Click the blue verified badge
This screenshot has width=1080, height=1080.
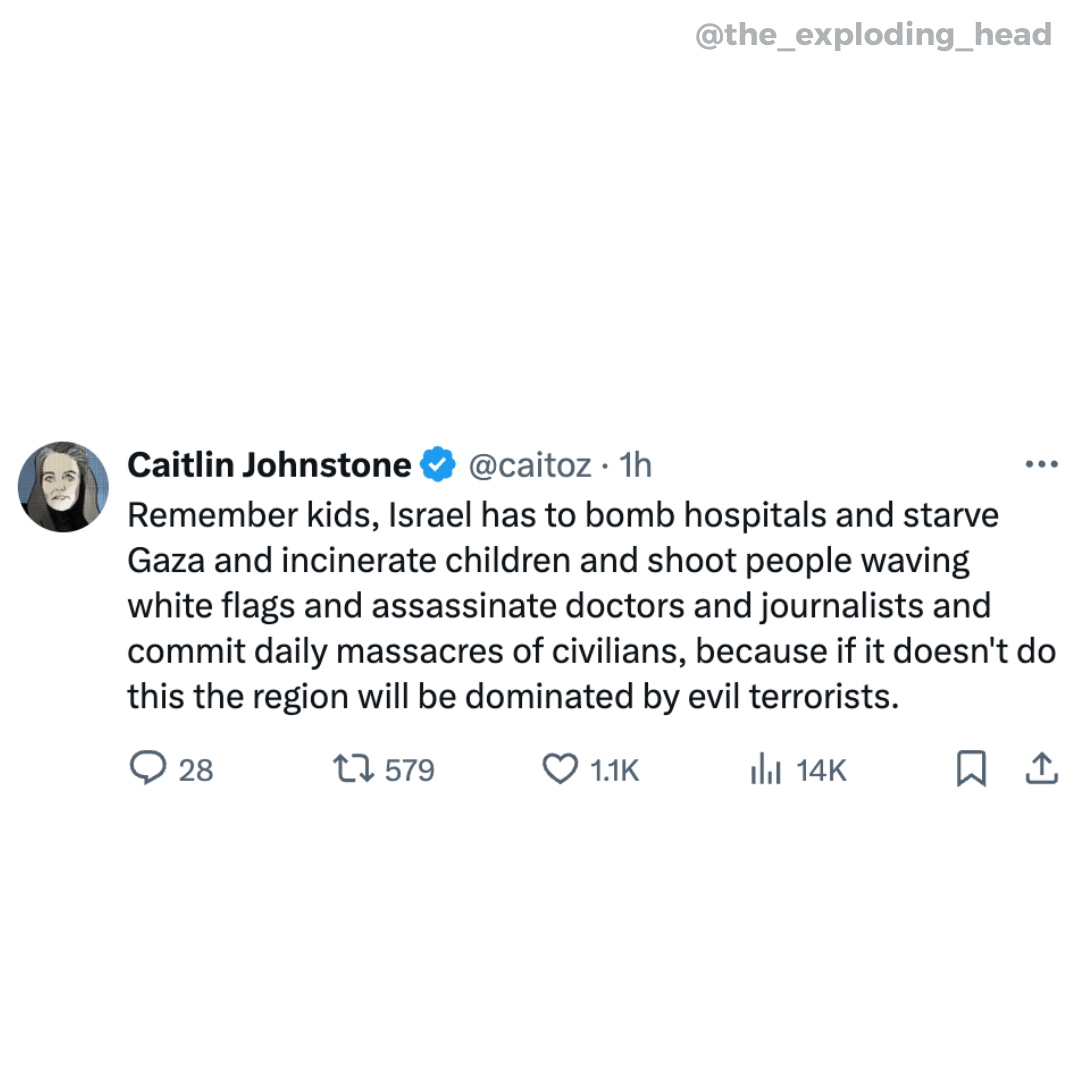click(437, 465)
